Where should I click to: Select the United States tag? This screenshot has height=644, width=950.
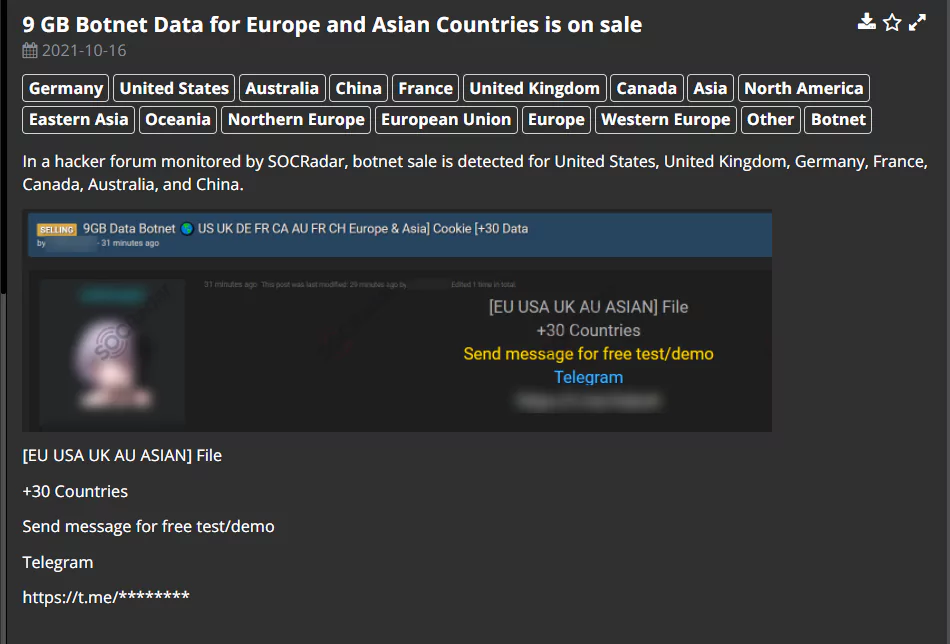click(174, 88)
